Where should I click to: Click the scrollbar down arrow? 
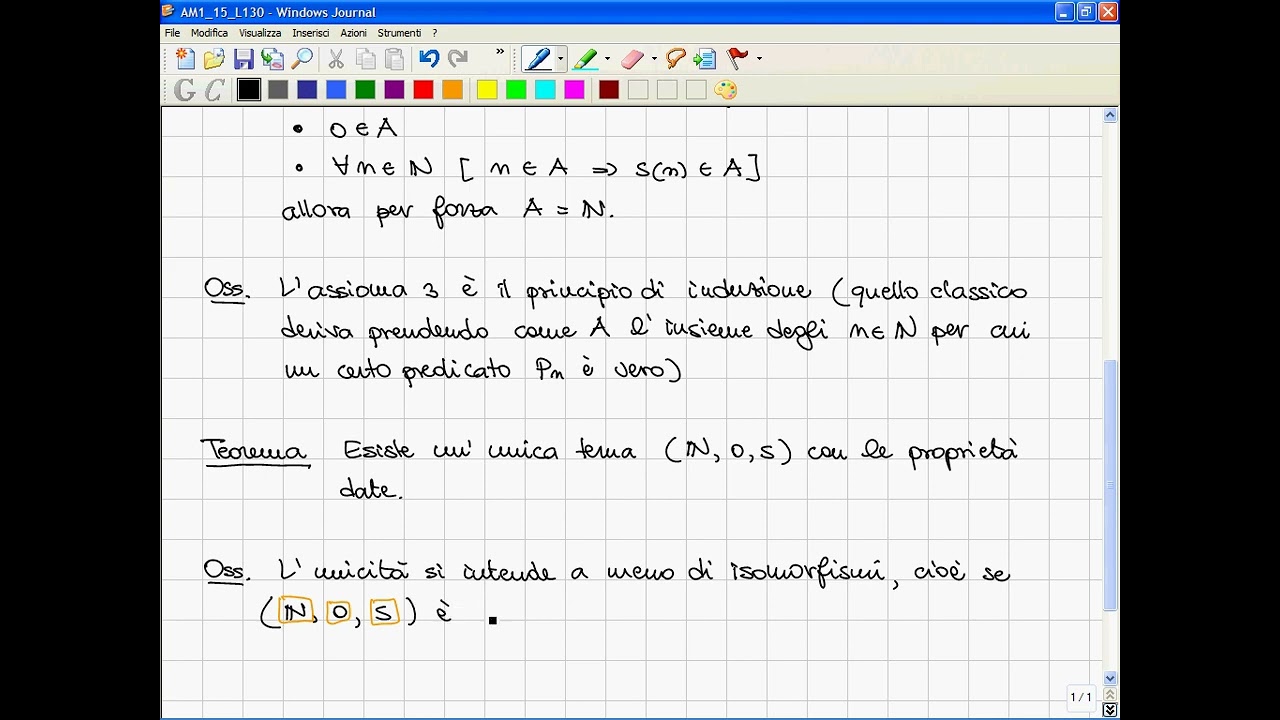tap(1110, 679)
